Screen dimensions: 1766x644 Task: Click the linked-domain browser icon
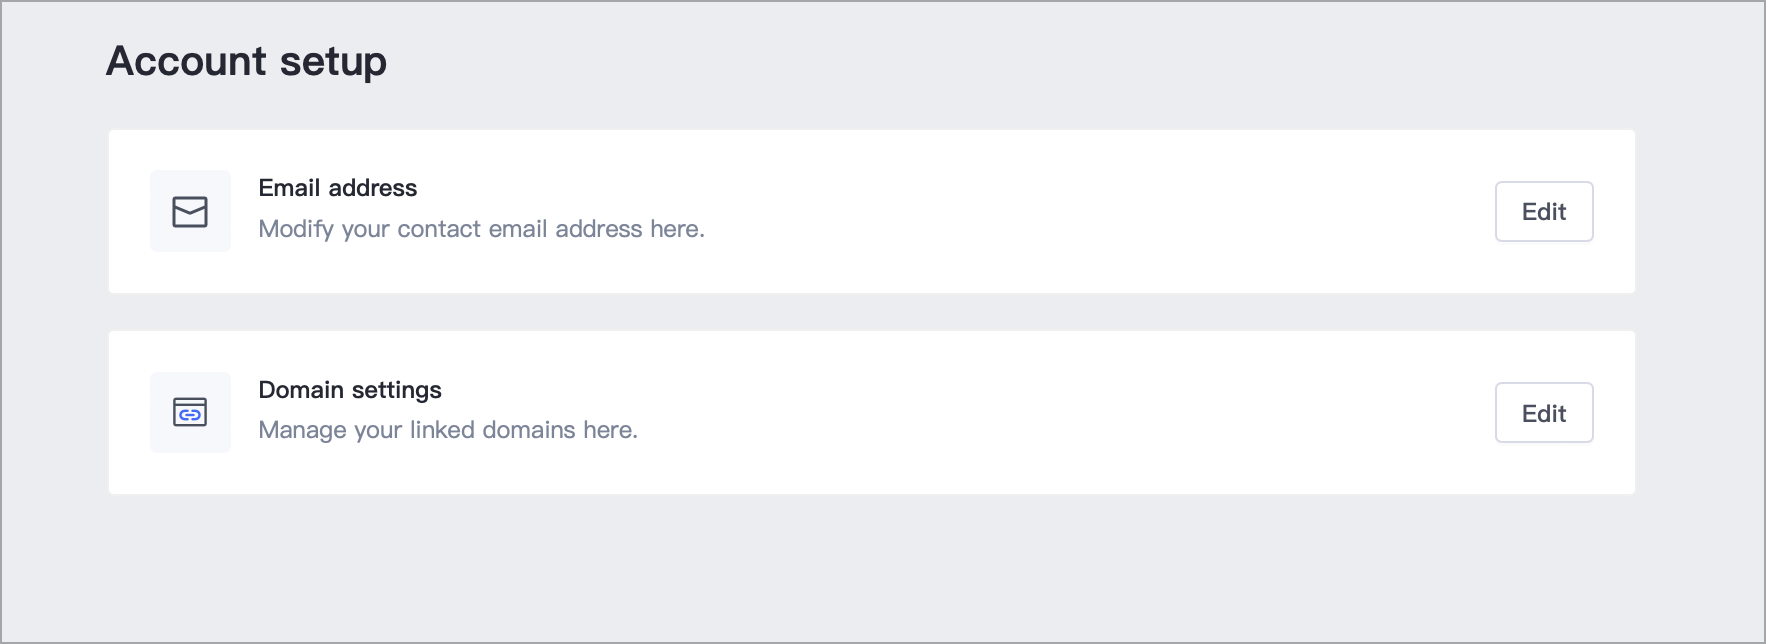[x=190, y=412]
